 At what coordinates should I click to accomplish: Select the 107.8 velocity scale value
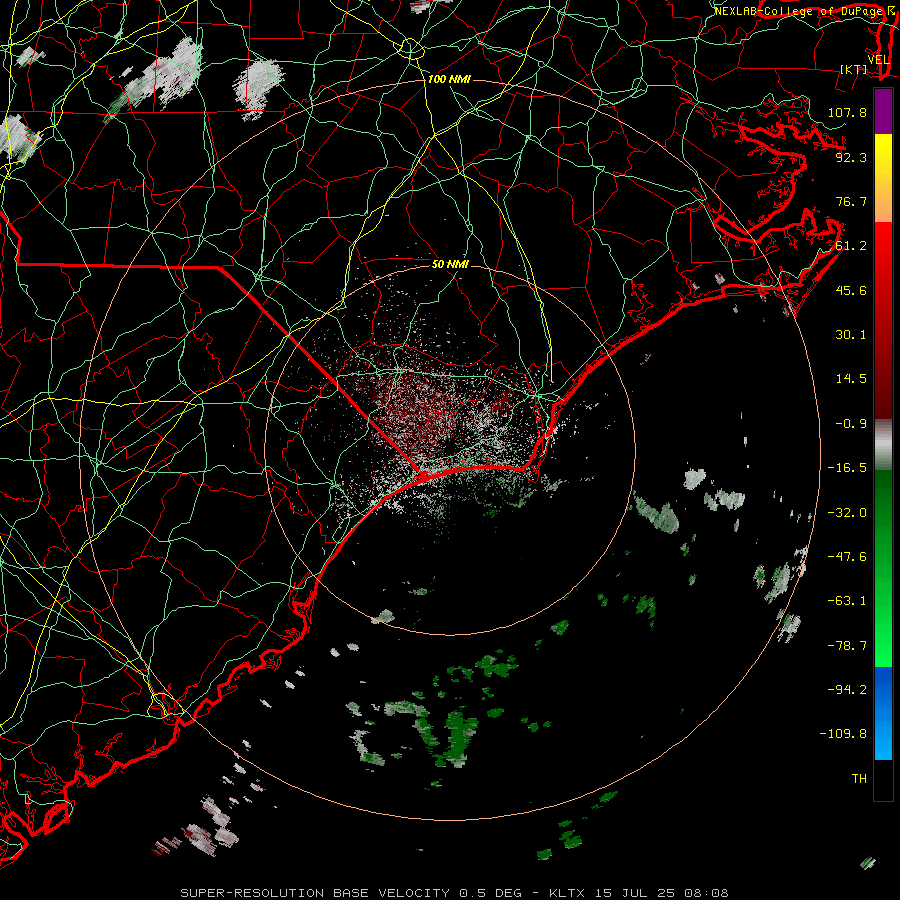(x=847, y=112)
